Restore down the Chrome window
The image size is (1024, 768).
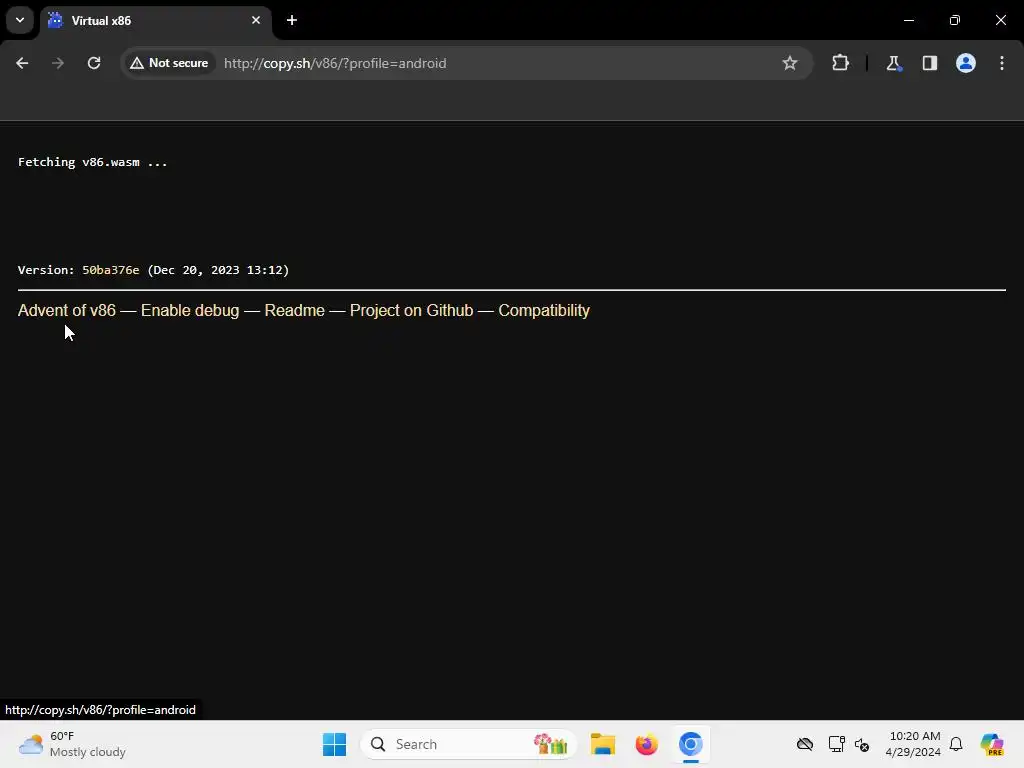click(955, 20)
